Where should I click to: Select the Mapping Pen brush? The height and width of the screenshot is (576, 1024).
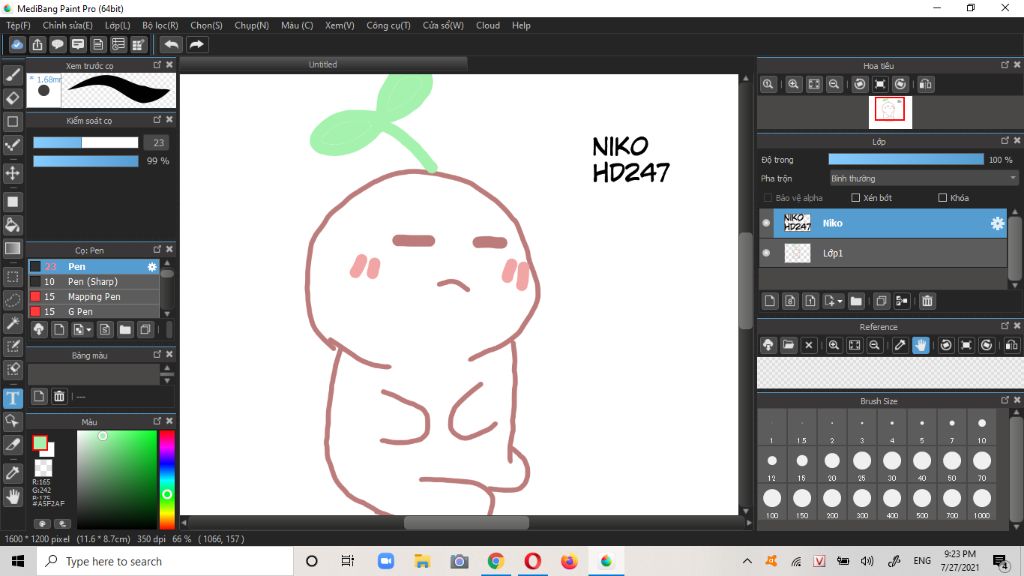point(94,297)
